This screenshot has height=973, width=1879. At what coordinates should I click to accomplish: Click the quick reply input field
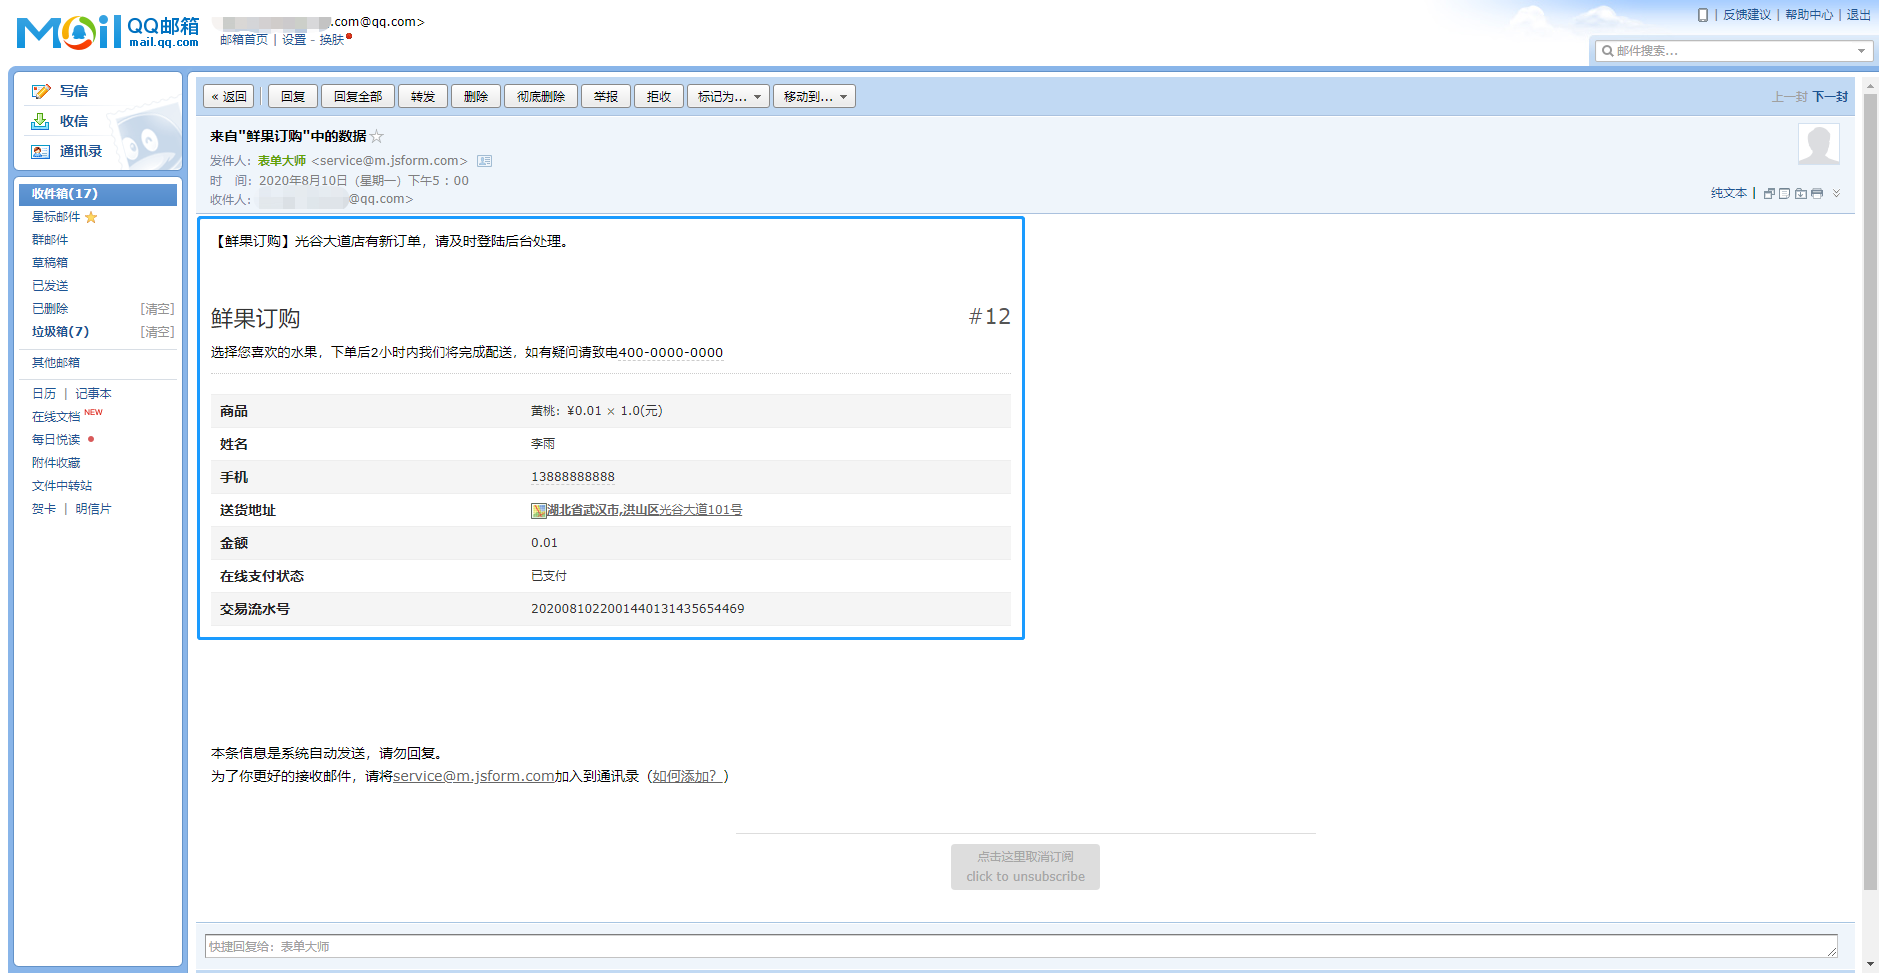point(1020,946)
